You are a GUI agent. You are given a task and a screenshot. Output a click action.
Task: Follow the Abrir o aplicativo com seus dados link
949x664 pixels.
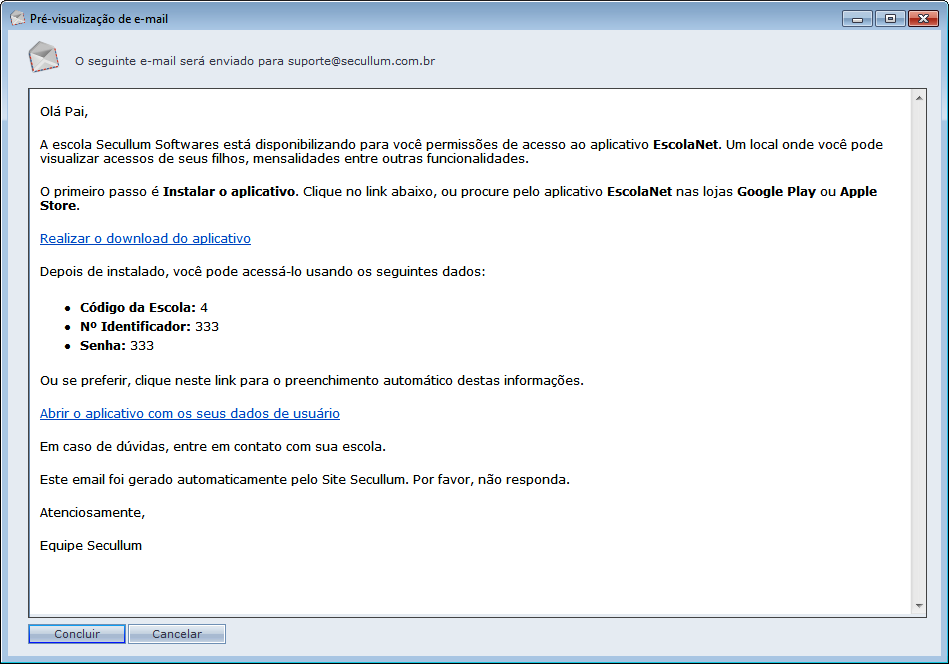pos(189,413)
